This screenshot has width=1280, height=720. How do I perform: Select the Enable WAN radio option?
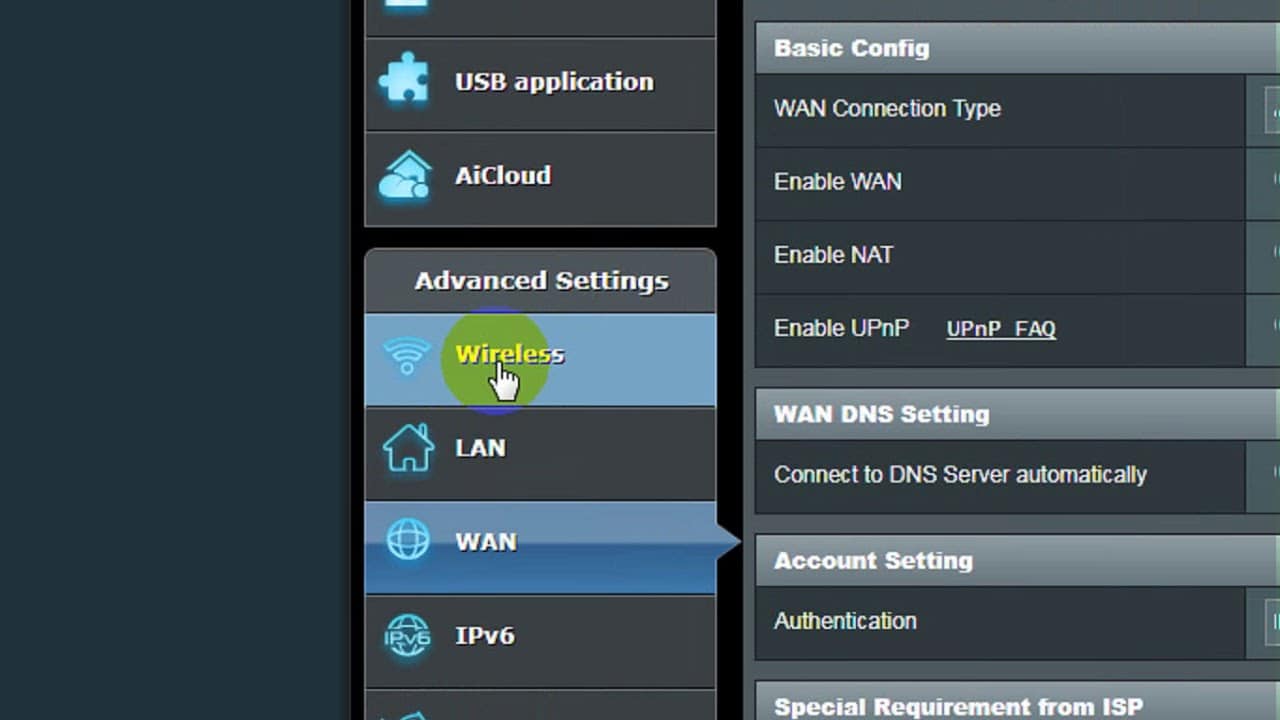1275,182
